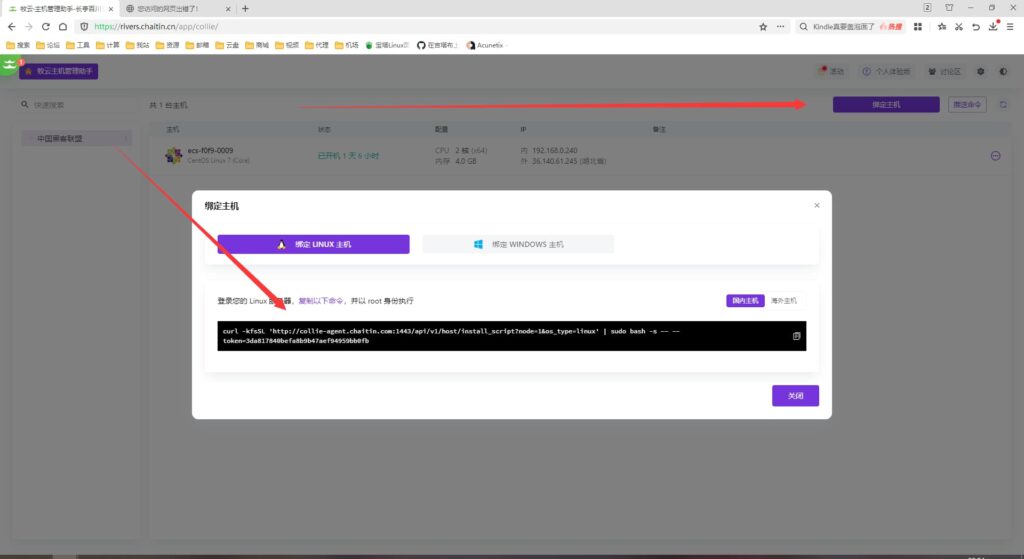
Task: Open the 计算 bookmarks folder
Action: [108, 45]
